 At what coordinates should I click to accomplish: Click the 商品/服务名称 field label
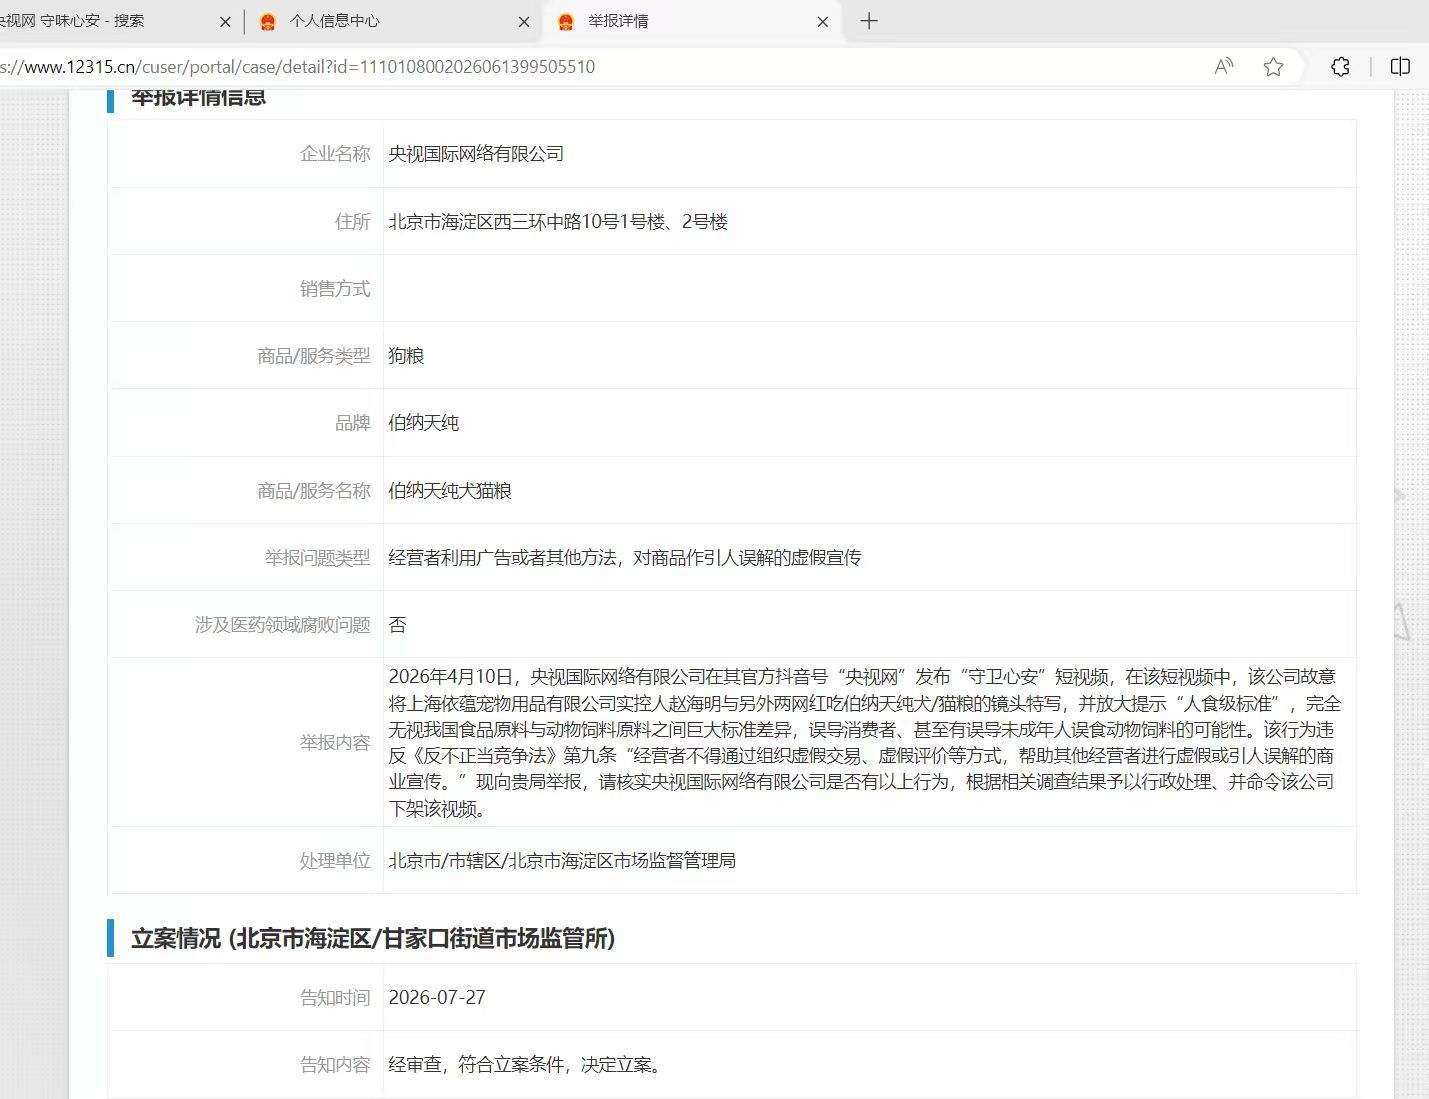(314, 491)
